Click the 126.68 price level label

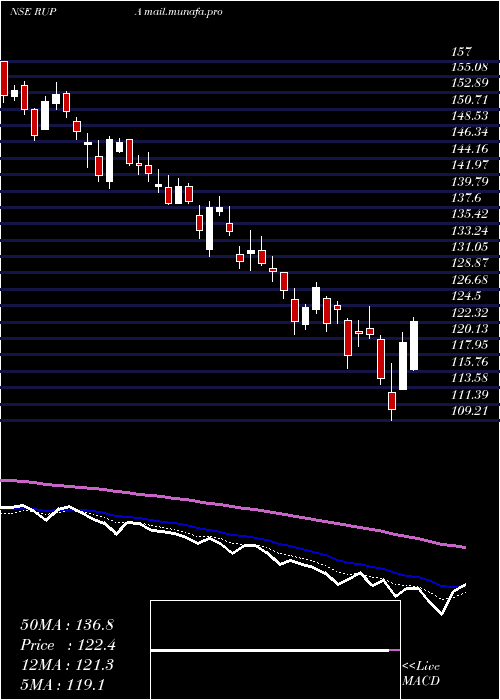pos(470,280)
